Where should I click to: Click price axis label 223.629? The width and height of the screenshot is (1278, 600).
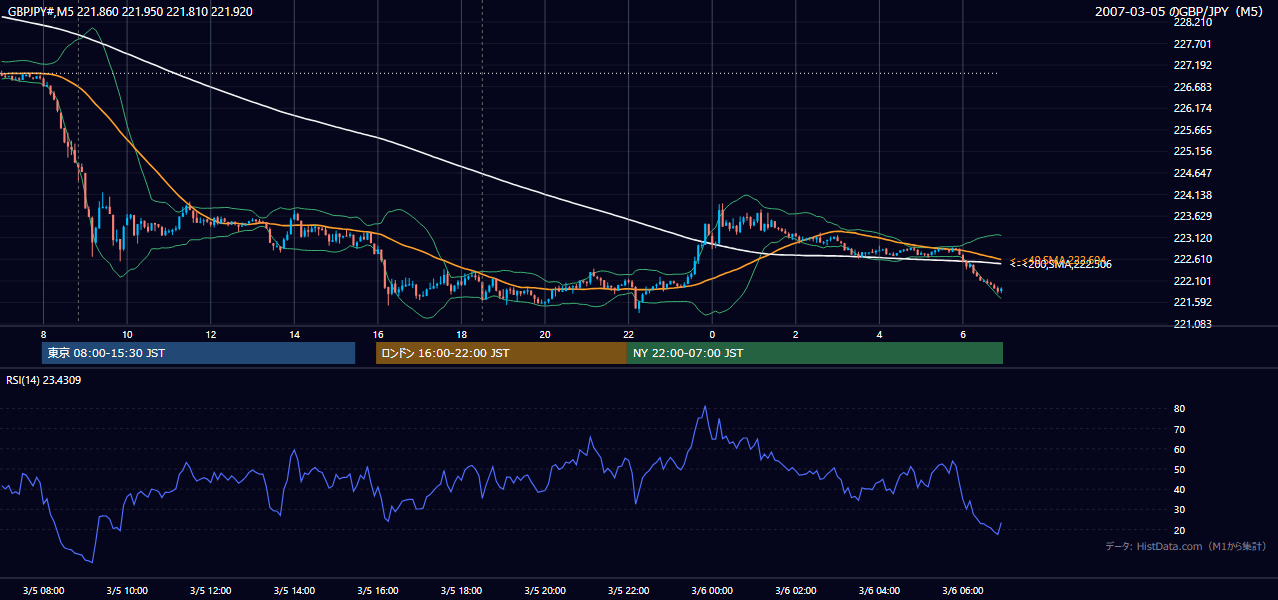pos(1191,216)
